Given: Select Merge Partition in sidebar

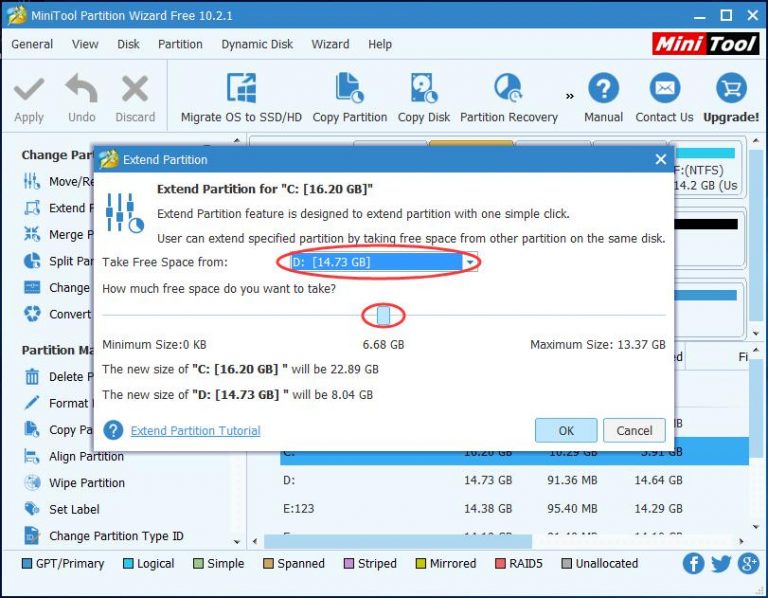Looking at the screenshot, I should click(x=58, y=234).
